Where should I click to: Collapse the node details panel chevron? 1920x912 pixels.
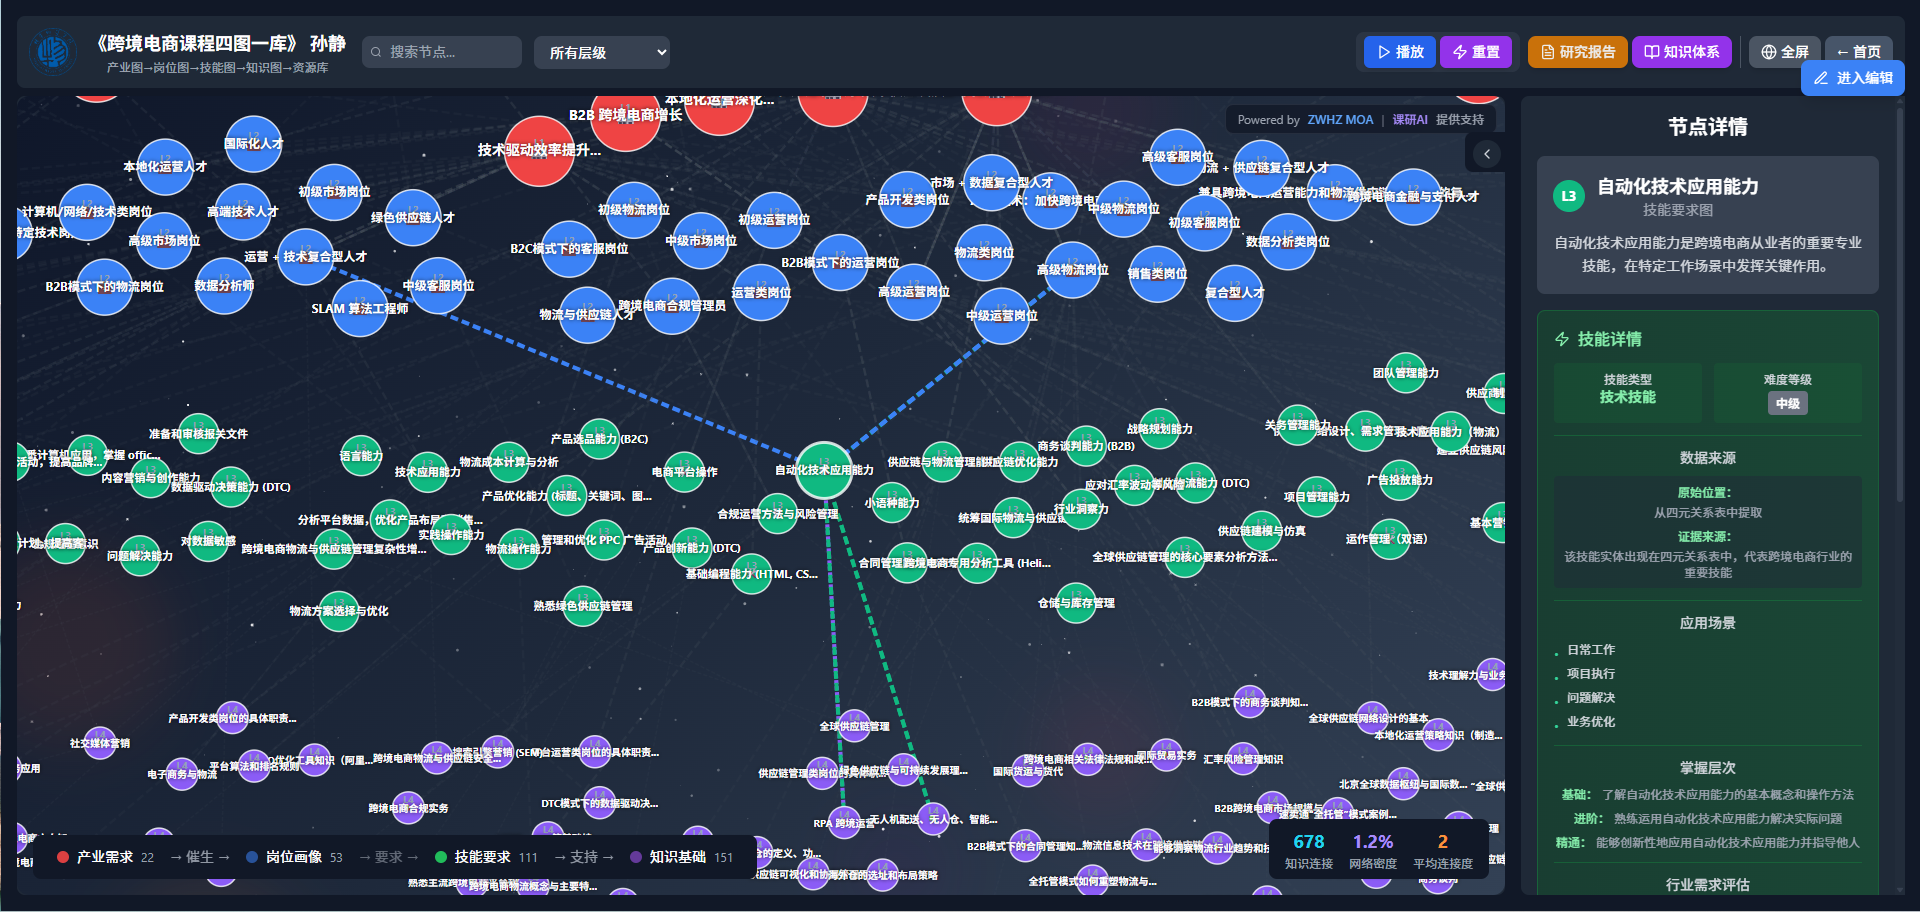(1487, 154)
